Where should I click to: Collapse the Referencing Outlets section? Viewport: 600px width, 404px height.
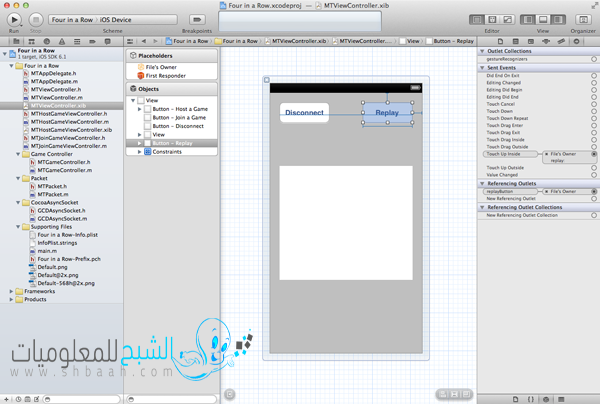click(482, 184)
